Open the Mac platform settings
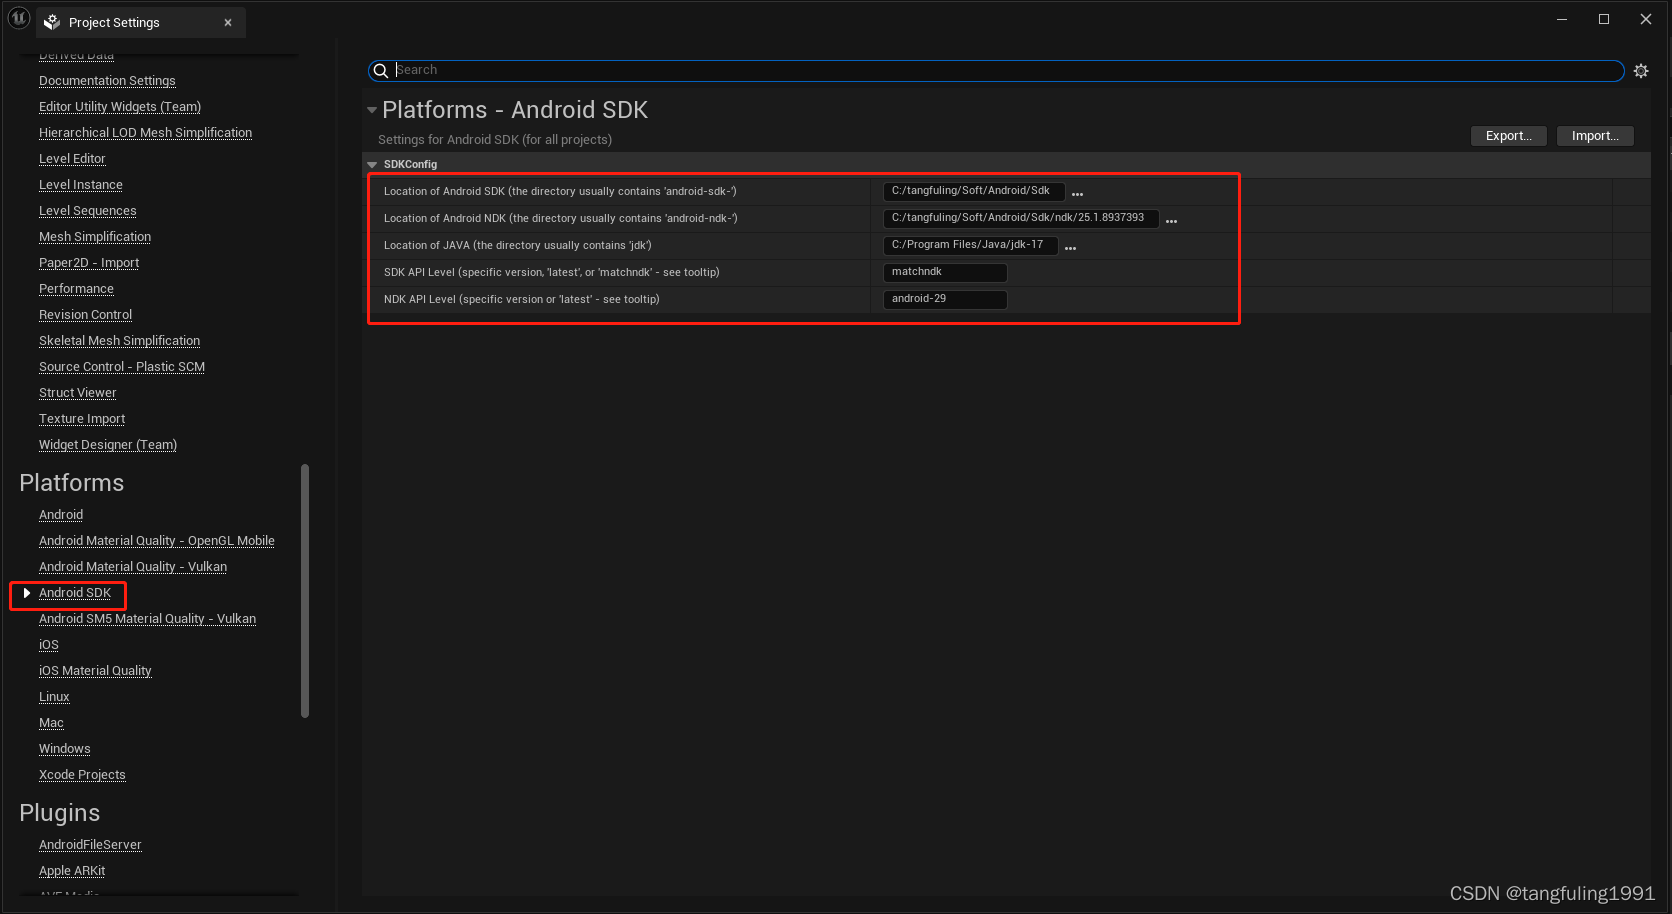Image resolution: width=1672 pixels, height=914 pixels. (x=51, y=723)
